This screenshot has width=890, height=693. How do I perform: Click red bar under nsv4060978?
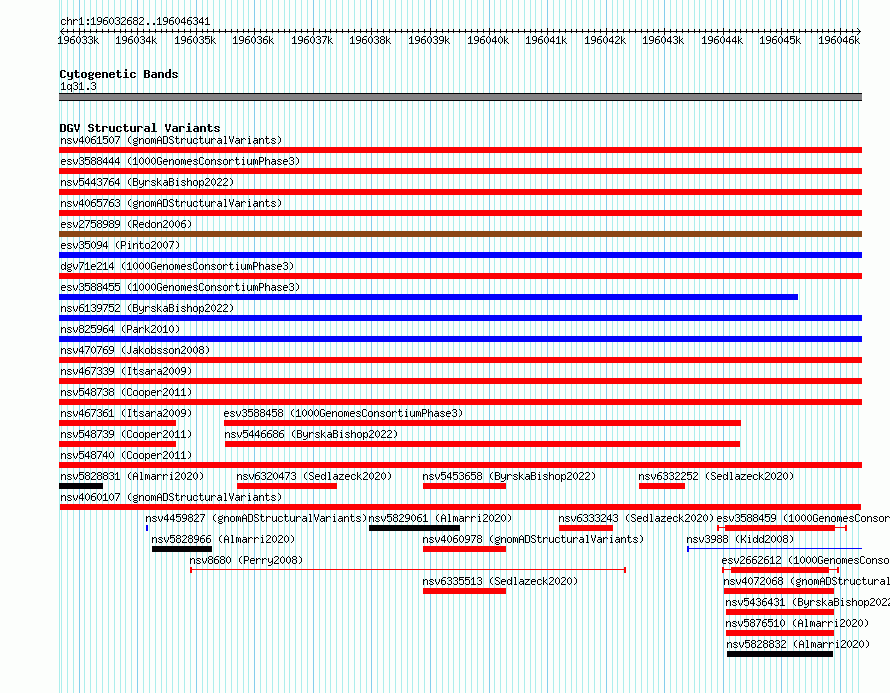pyautogui.click(x=464, y=549)
